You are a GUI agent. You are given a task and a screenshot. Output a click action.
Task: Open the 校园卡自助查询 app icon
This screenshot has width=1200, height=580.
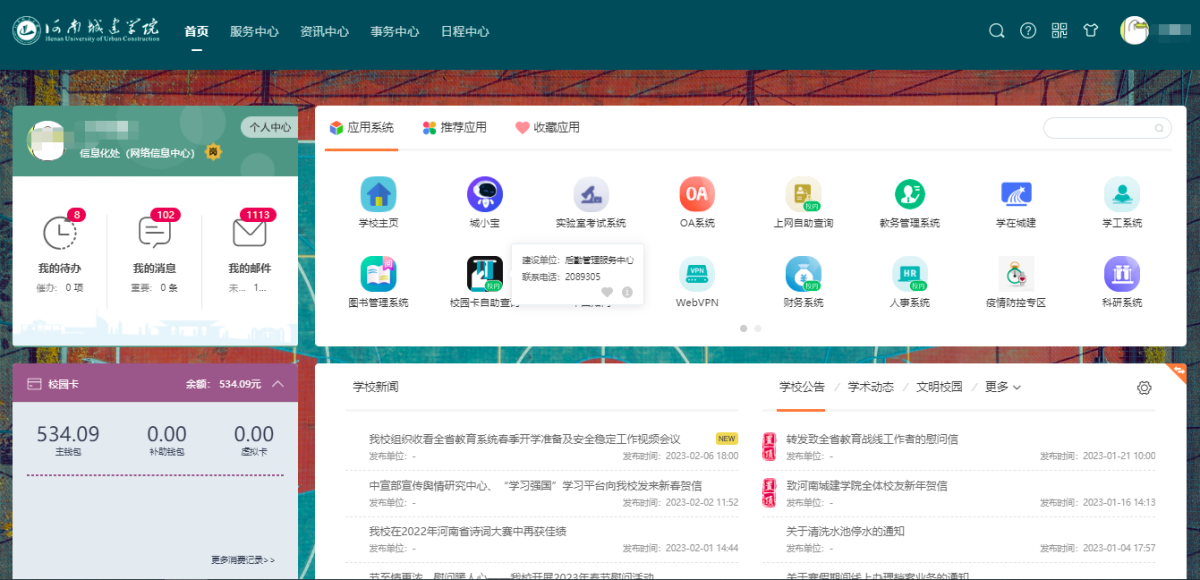coord(484,274)
